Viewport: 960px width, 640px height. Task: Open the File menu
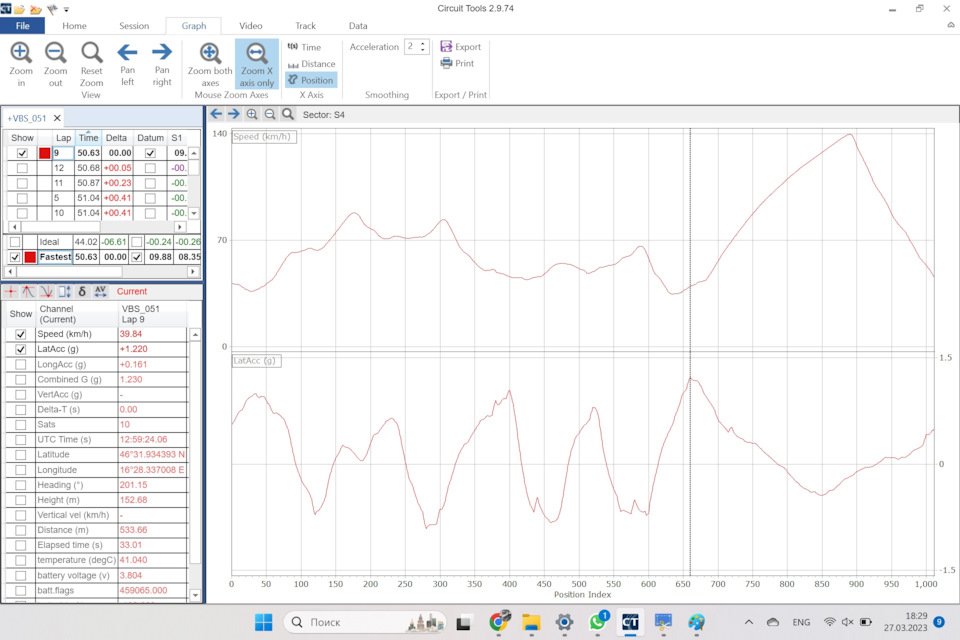pyautogui.click(x=23, y=26)
